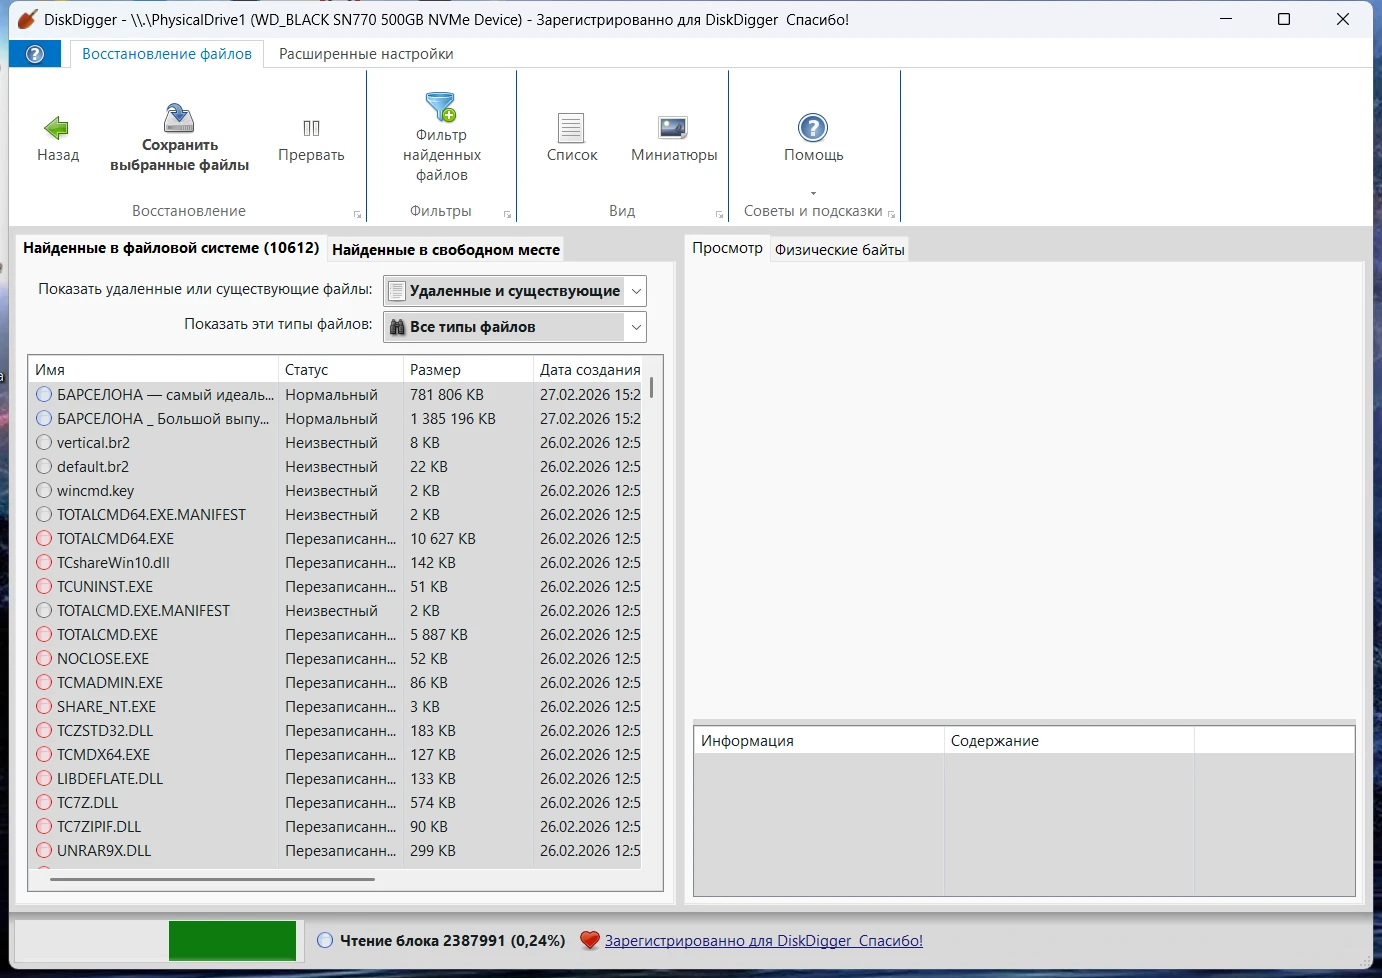Expand the Все типы файлов dropdown
Screen dimensions: 1382x978
[515, 327]
